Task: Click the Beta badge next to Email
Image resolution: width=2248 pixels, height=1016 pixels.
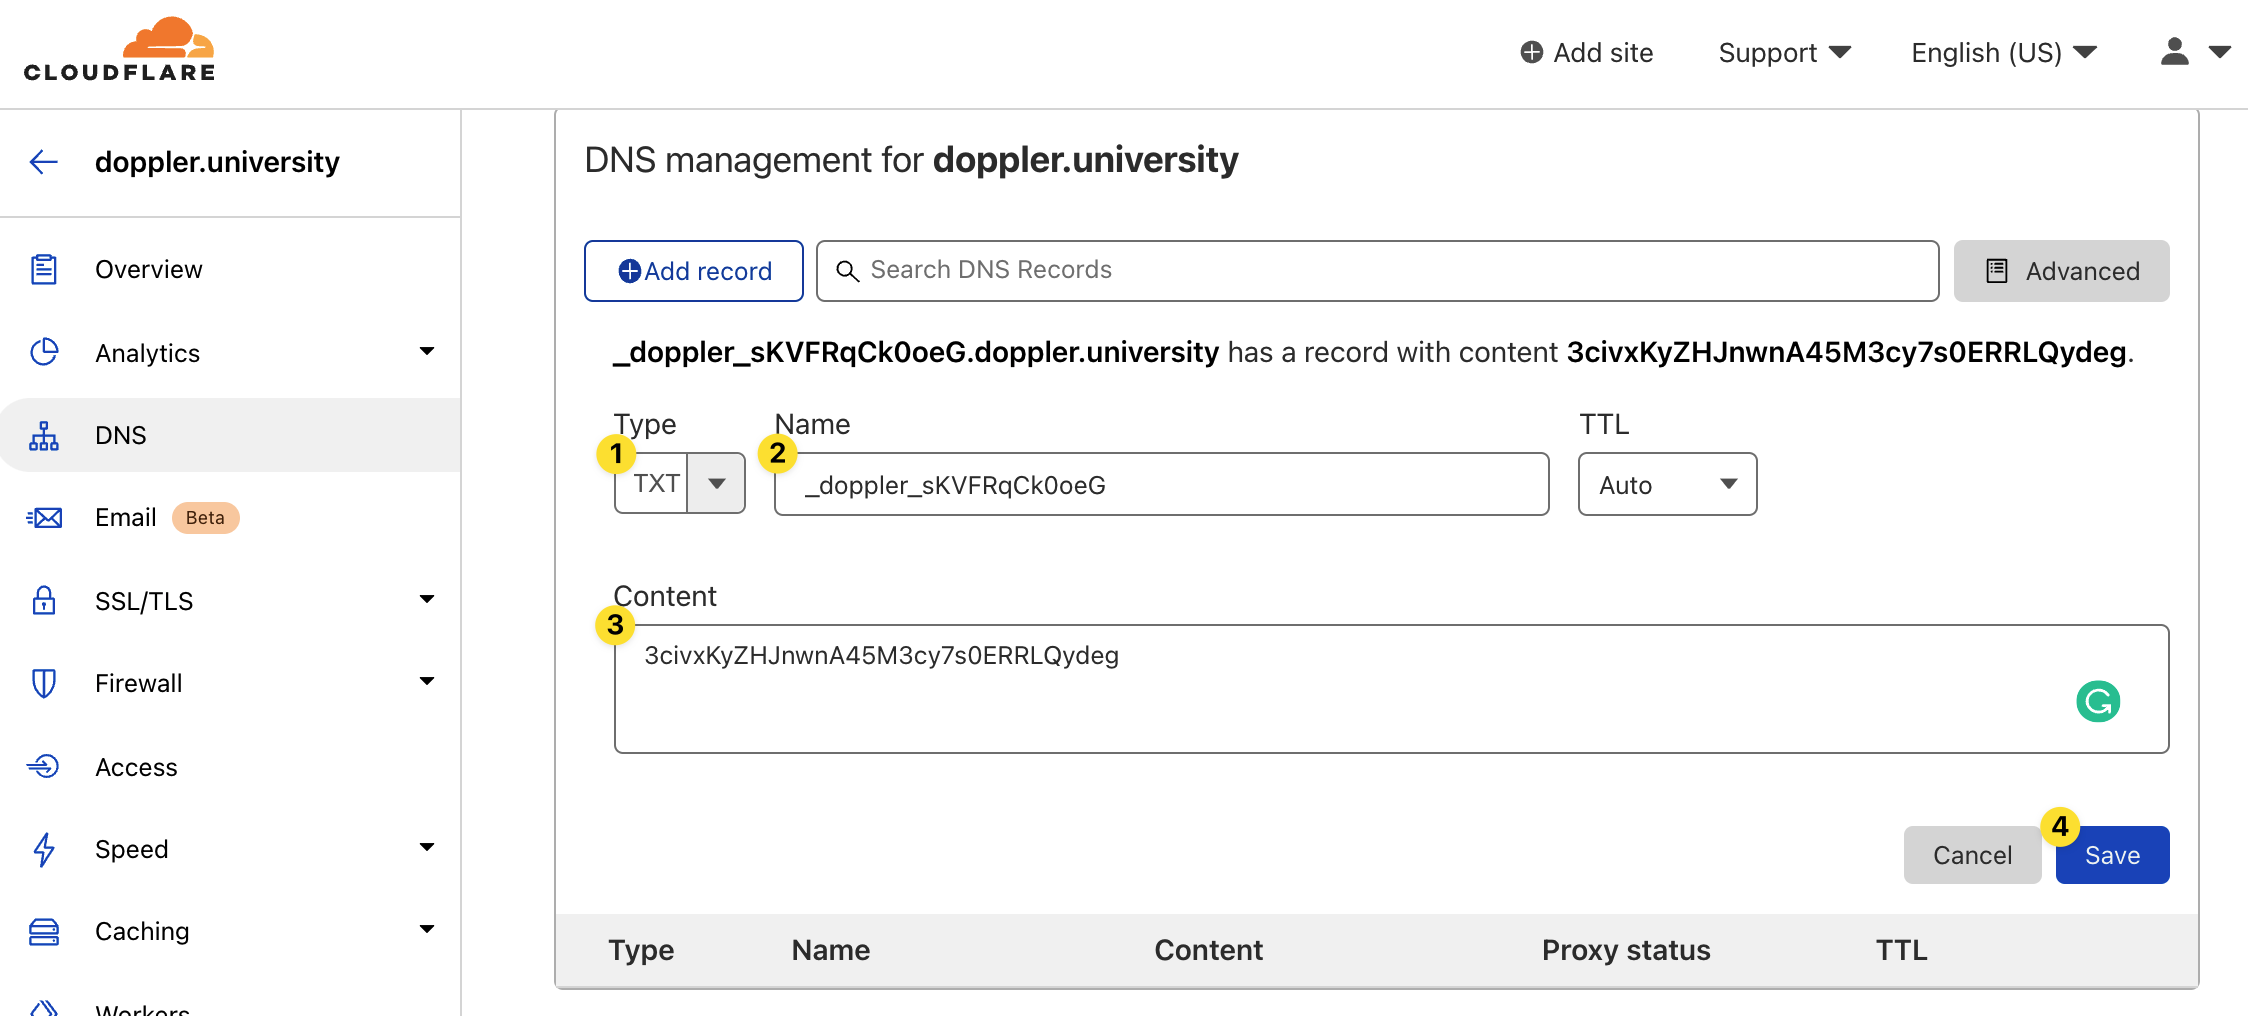Action: pyautogui.click(x=205, y=518)
